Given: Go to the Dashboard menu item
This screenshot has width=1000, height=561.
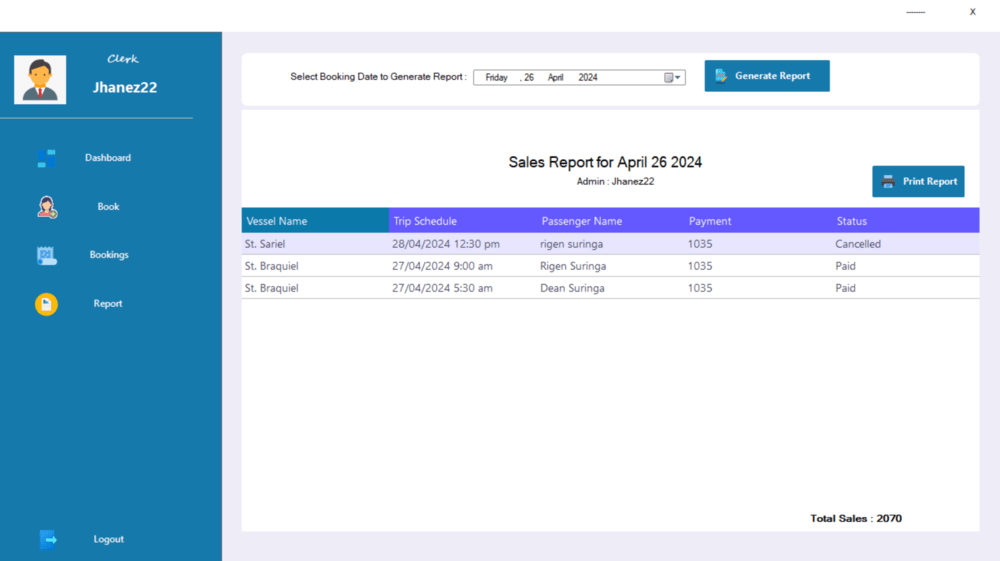Looking at the screenshot, I should pyautogui.click(x=108, y=157).
